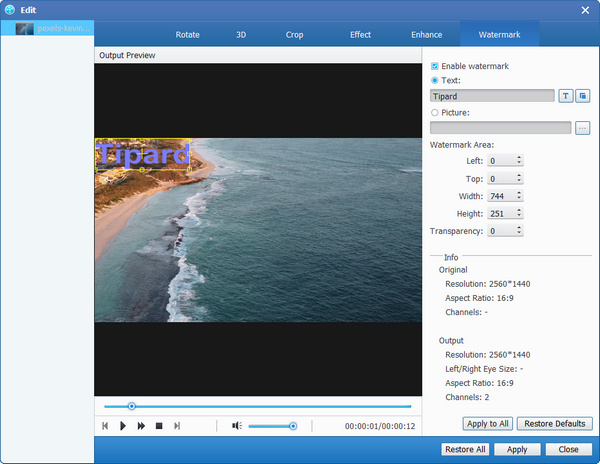Open the Crop tab
This screenshot has height=464, width=600.
(294, 35)
